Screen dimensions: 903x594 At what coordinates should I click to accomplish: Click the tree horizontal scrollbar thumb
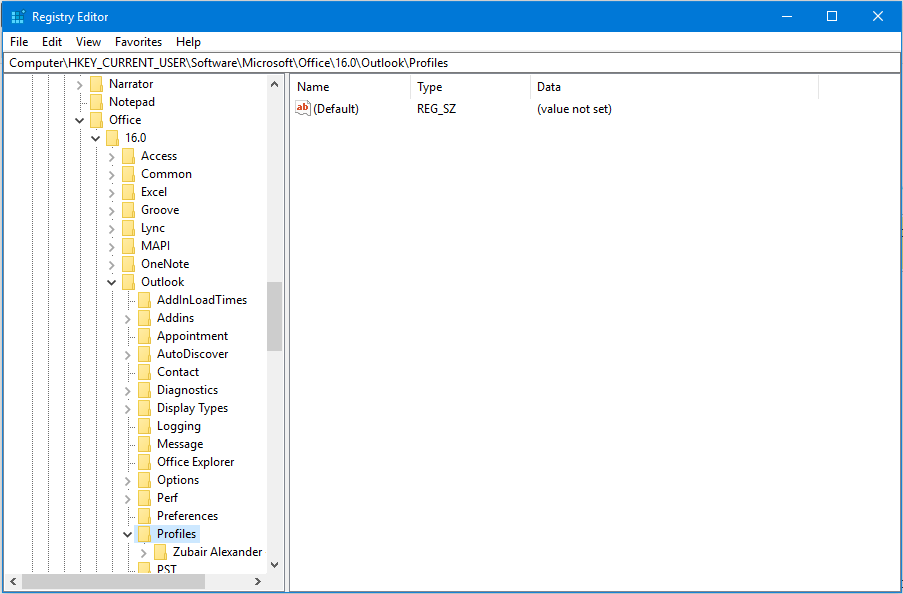(x=113, y=582)
